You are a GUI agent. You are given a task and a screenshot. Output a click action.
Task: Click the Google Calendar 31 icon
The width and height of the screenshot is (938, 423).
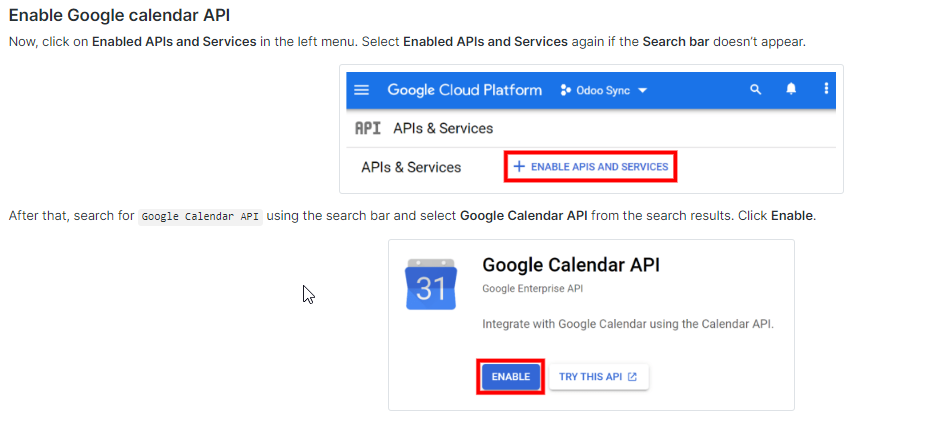tap(431, 284)
